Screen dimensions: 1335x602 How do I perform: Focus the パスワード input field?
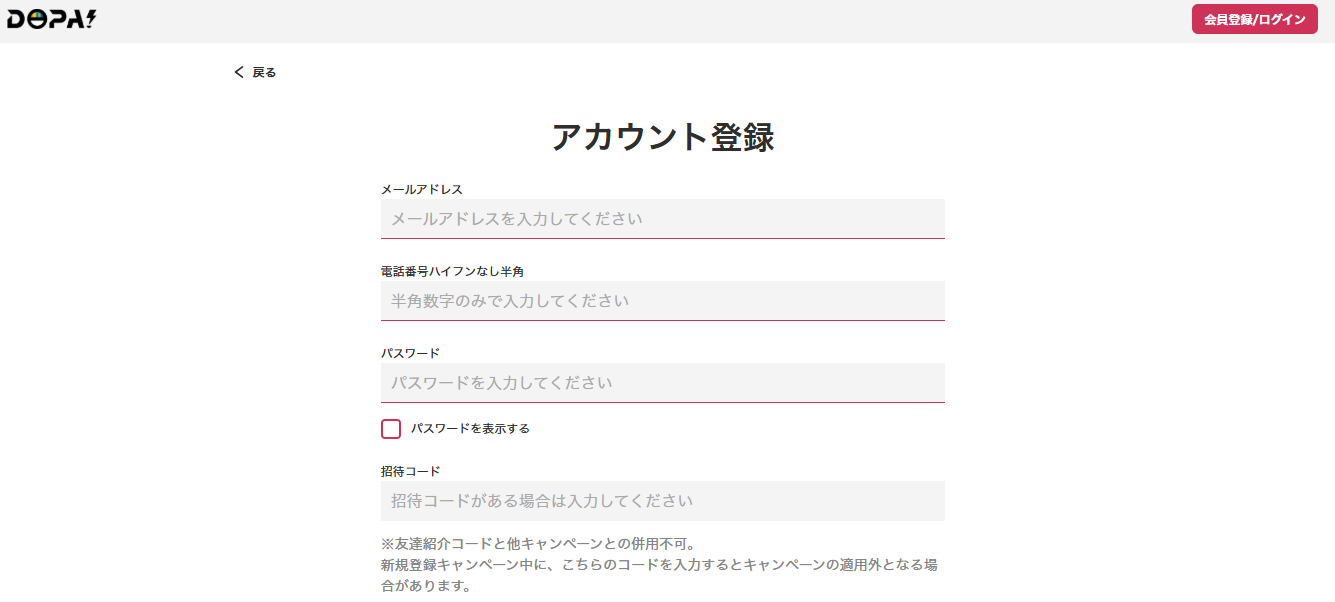pyautogui.click(x=662, y=383)
